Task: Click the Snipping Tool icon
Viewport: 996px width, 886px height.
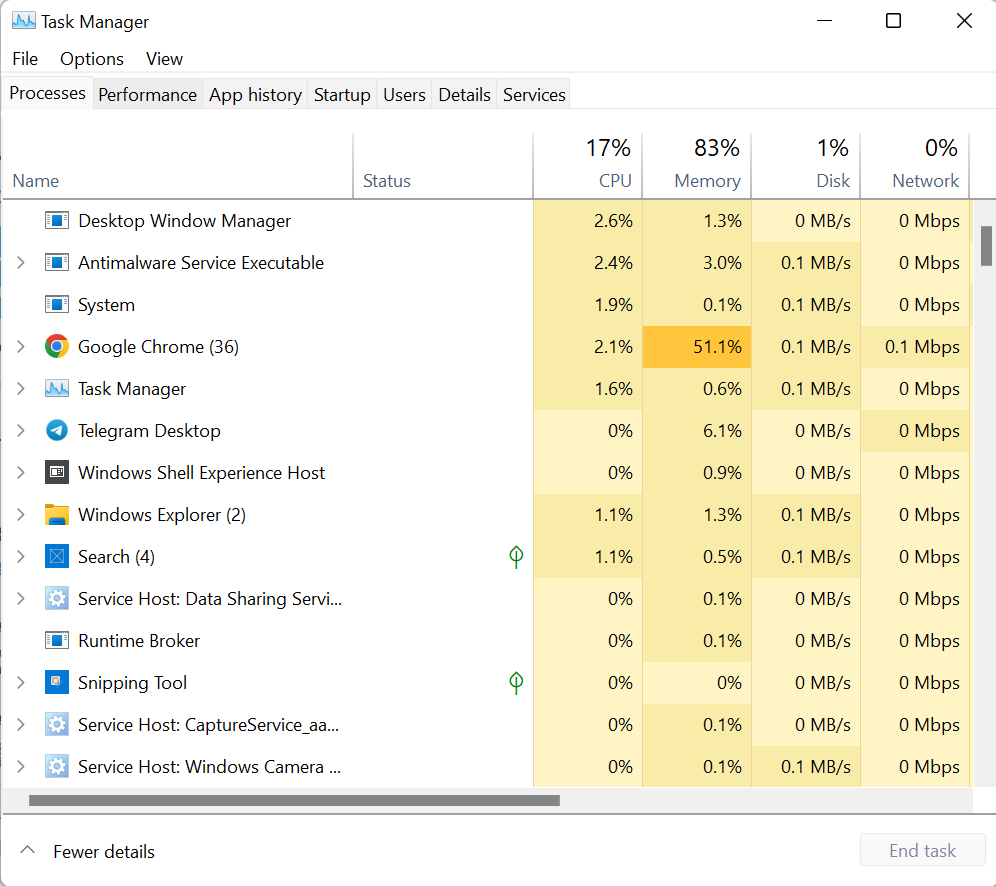Action: [x=57, y=682]
